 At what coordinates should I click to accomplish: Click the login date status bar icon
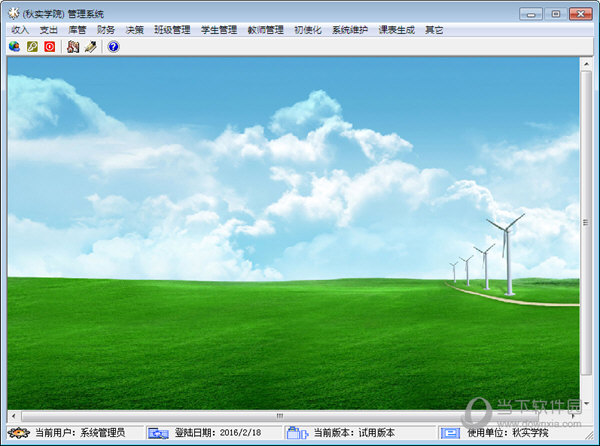159,433
